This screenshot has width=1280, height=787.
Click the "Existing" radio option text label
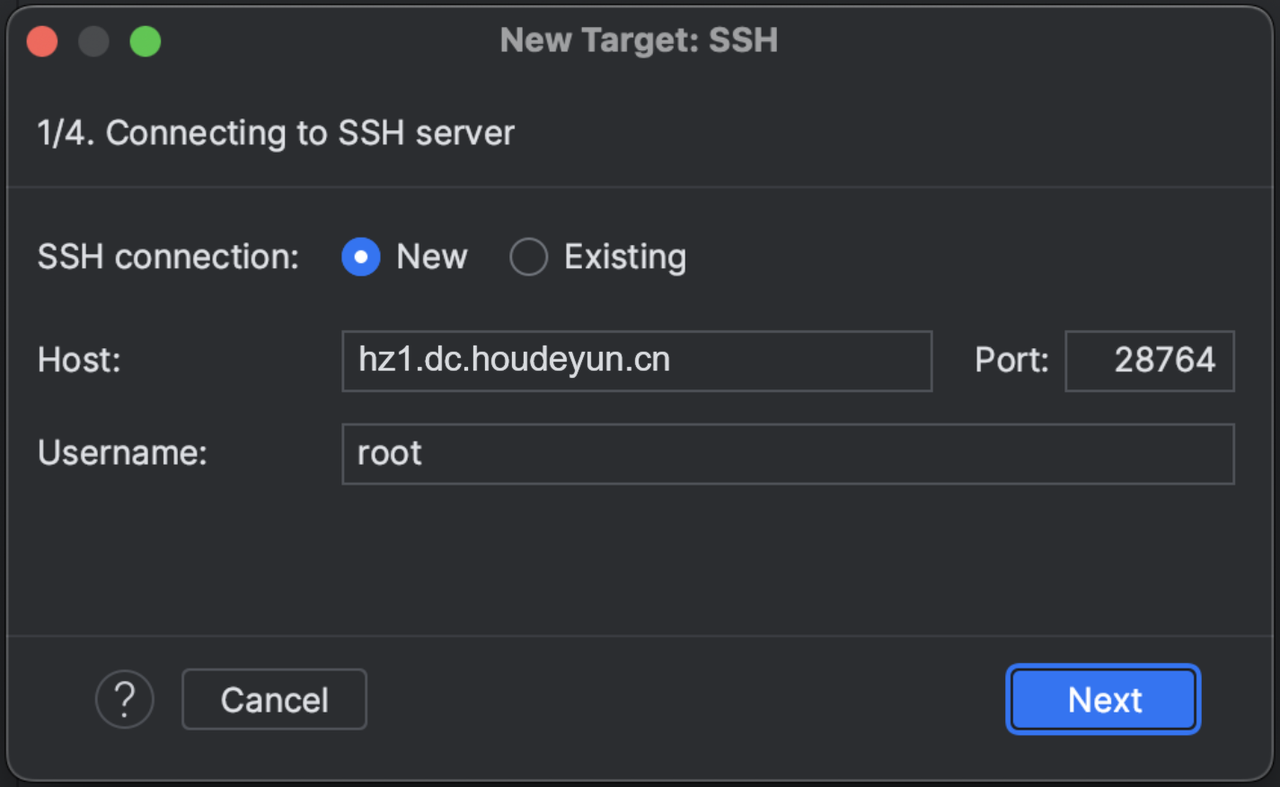click(625, 257)
